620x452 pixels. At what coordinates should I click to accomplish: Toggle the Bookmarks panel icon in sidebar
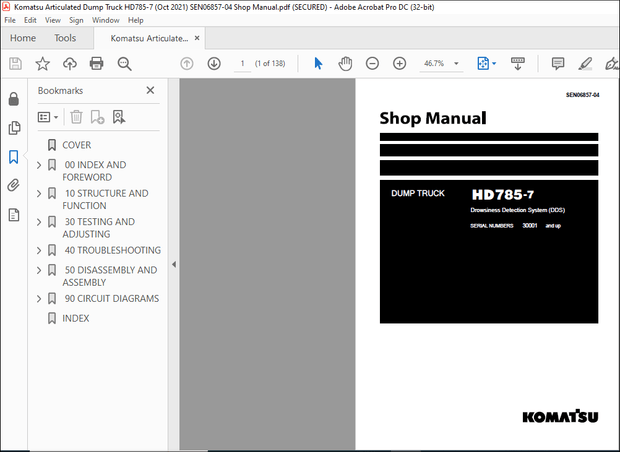(x=14, y=157)
